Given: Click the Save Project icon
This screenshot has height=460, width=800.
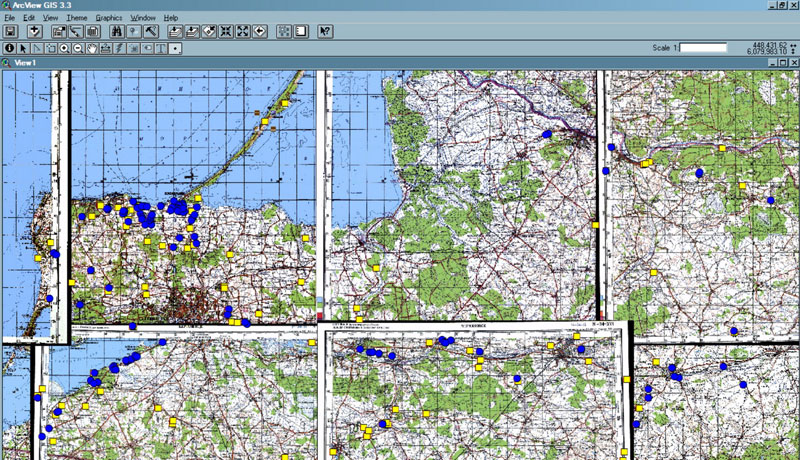Looking at the screenshot, I should [x=10, y=32].
